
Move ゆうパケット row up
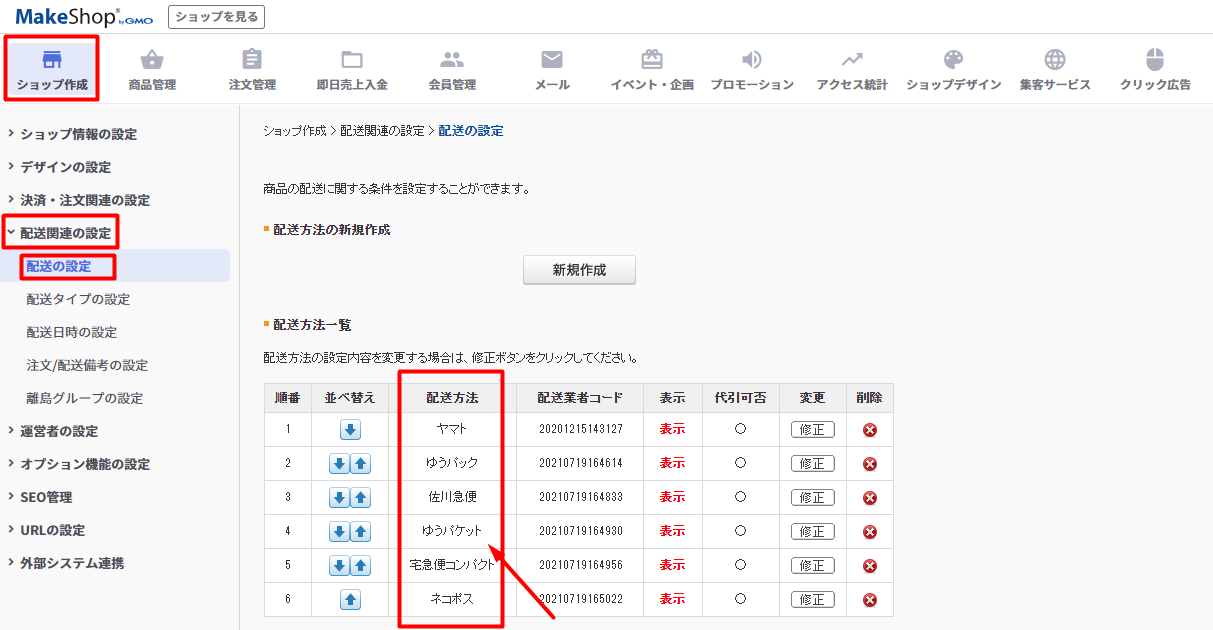point(361,531)
